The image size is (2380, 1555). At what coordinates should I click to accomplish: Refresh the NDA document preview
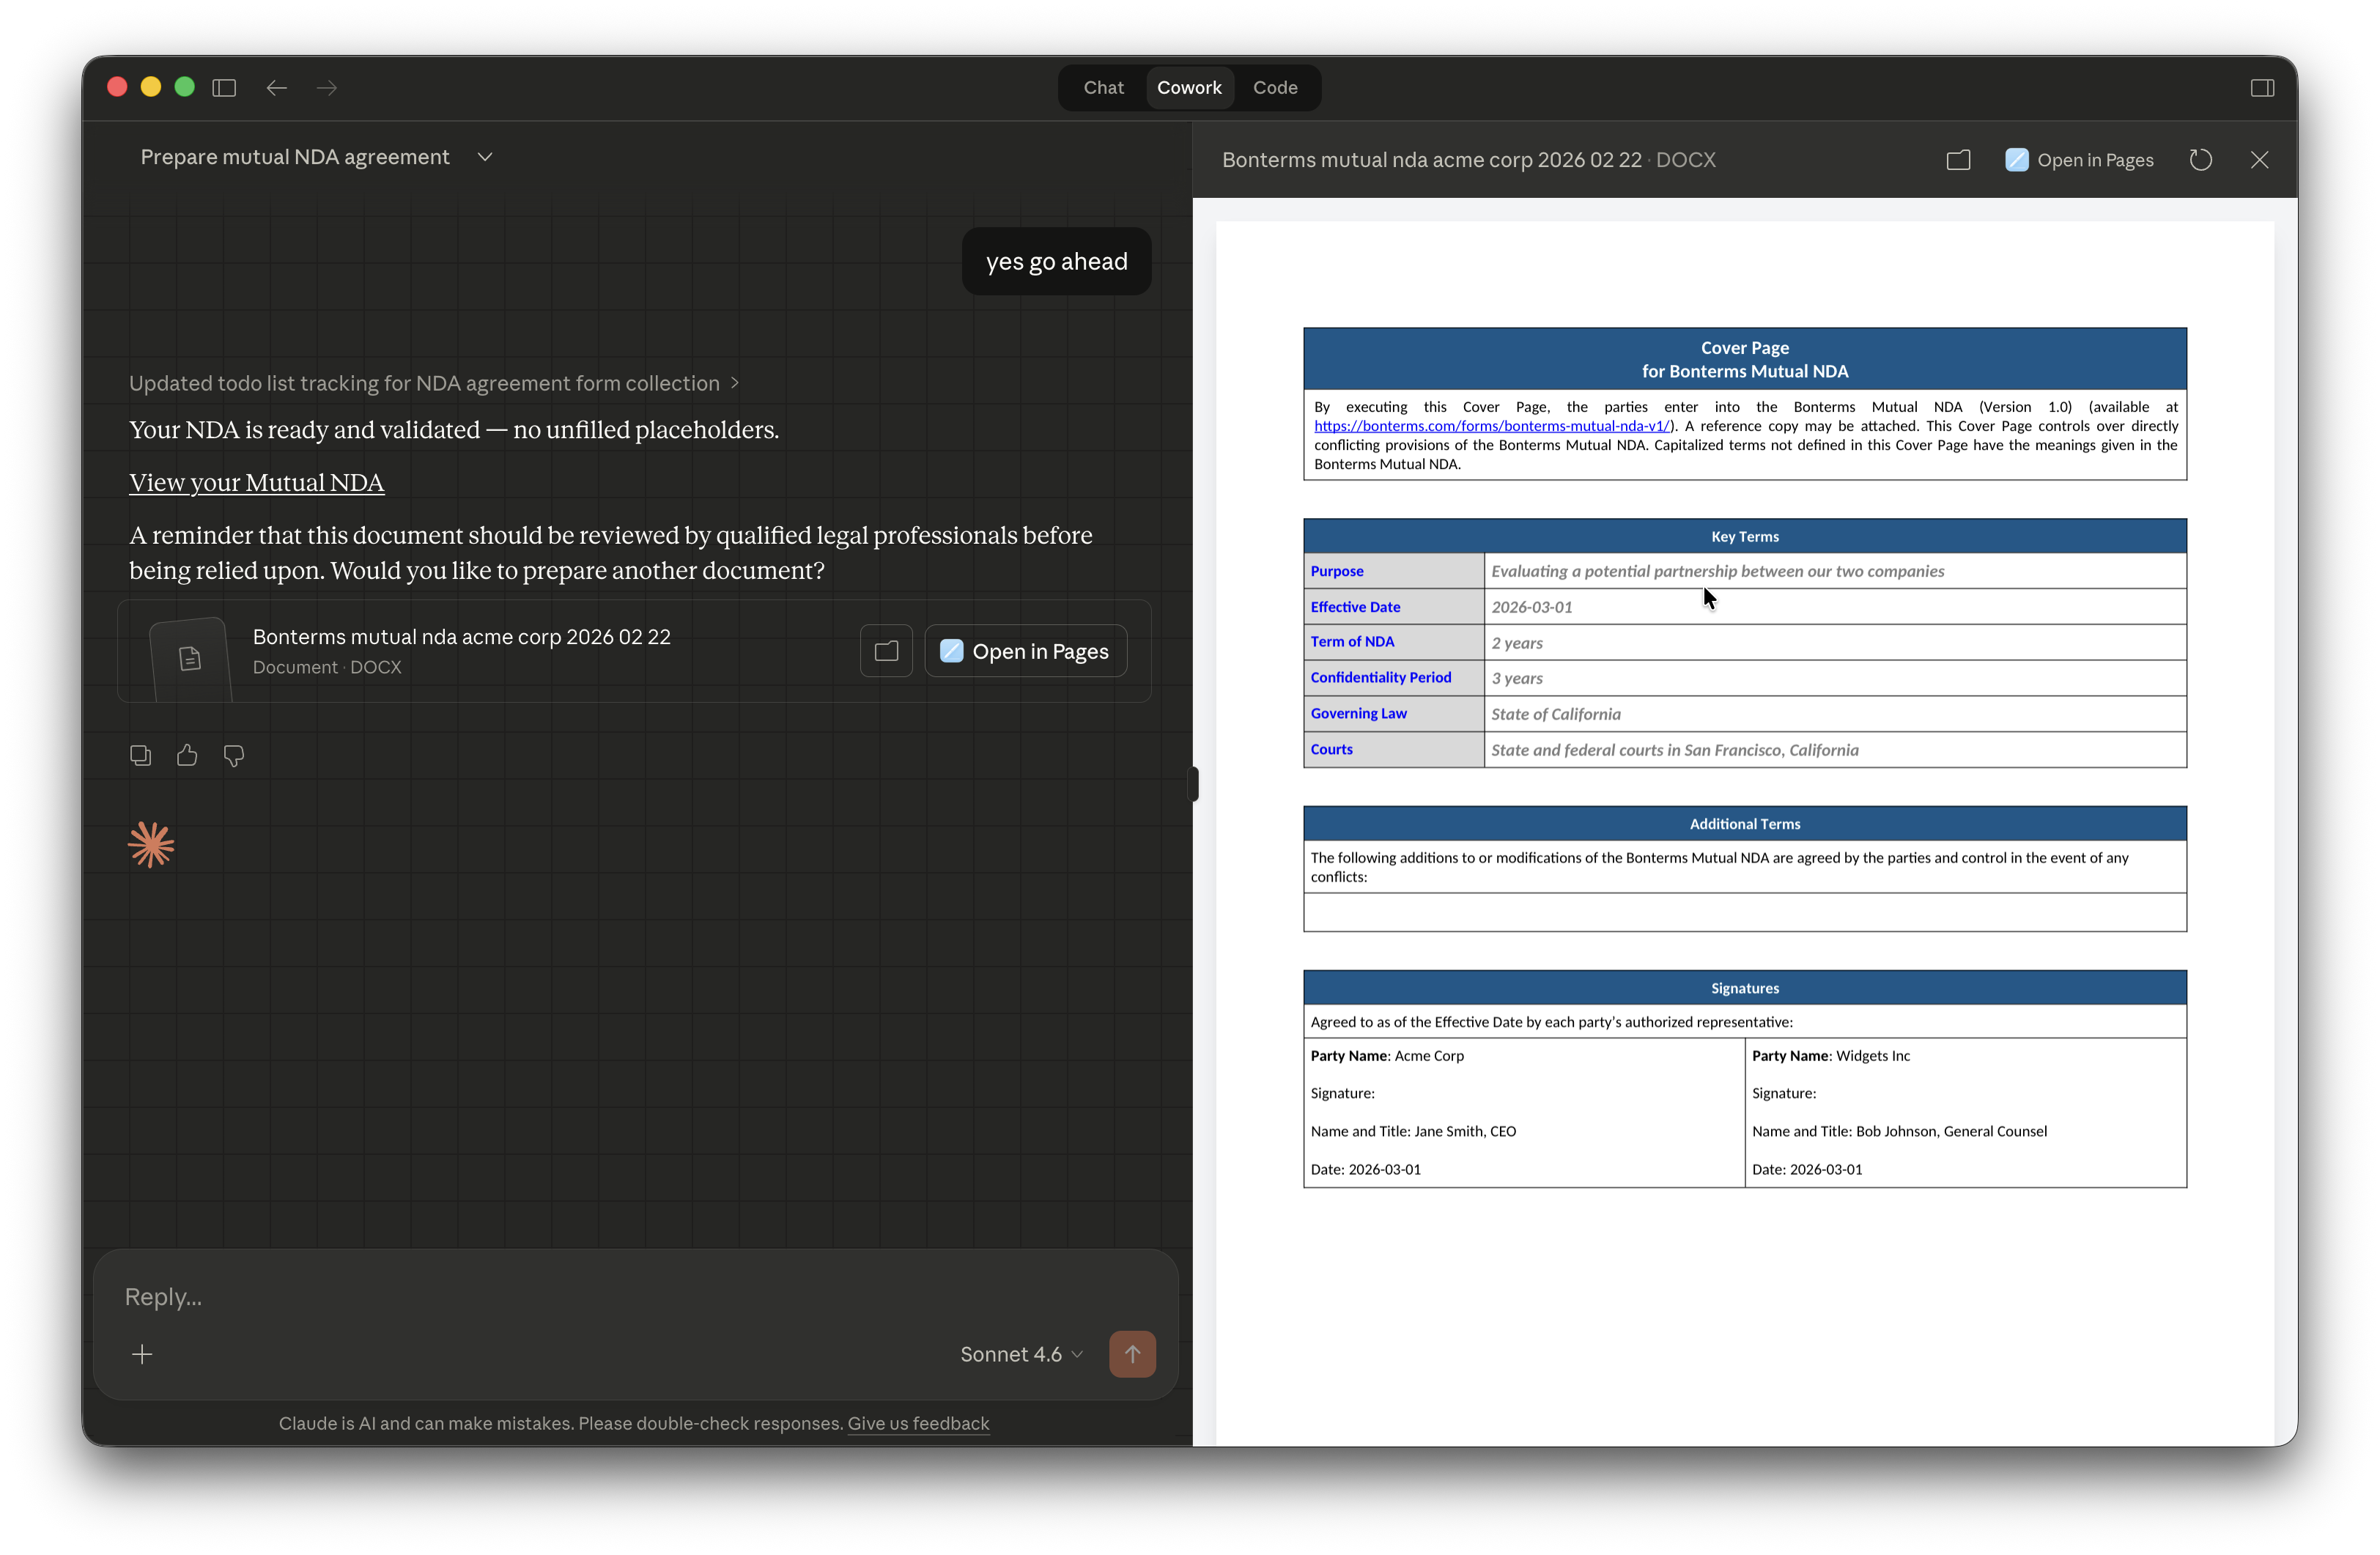point(2200,159)
